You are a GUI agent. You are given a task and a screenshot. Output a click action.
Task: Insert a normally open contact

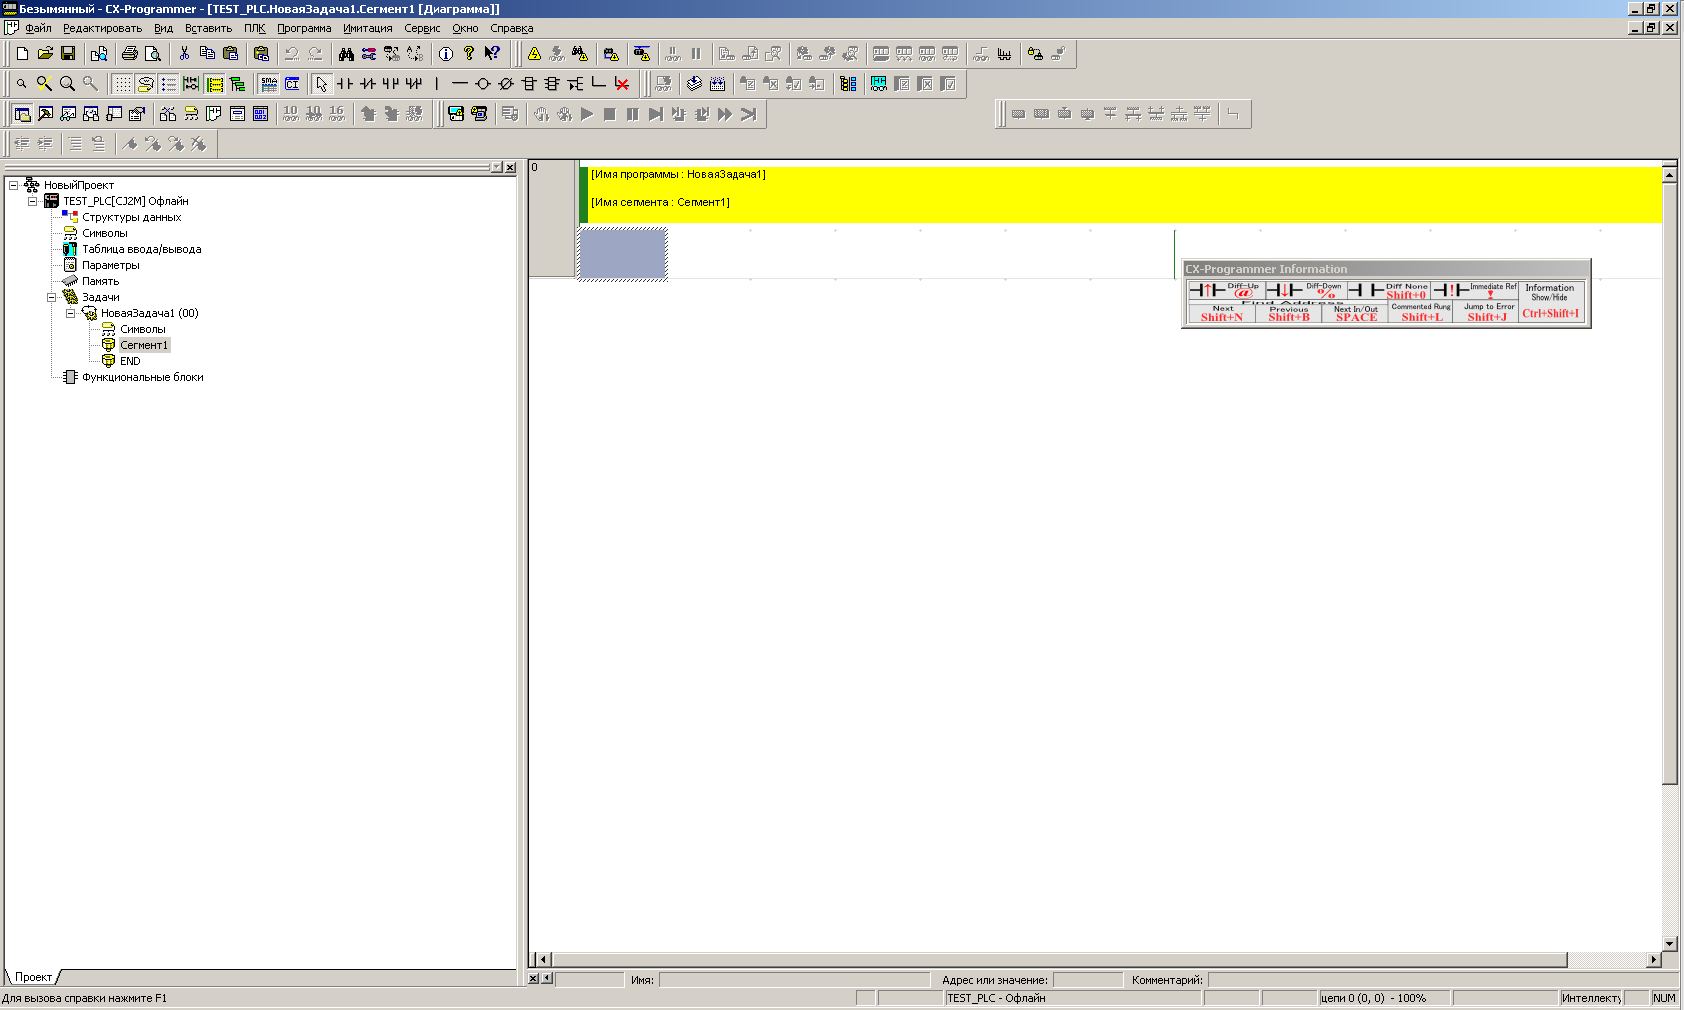345,84
